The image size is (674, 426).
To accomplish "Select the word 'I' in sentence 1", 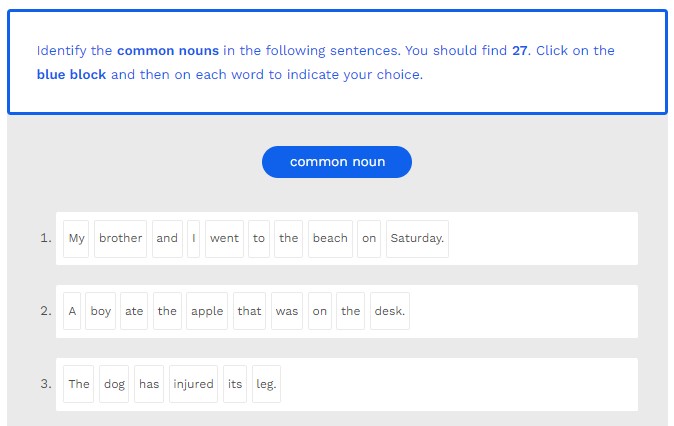I will [x=194, y=238].
